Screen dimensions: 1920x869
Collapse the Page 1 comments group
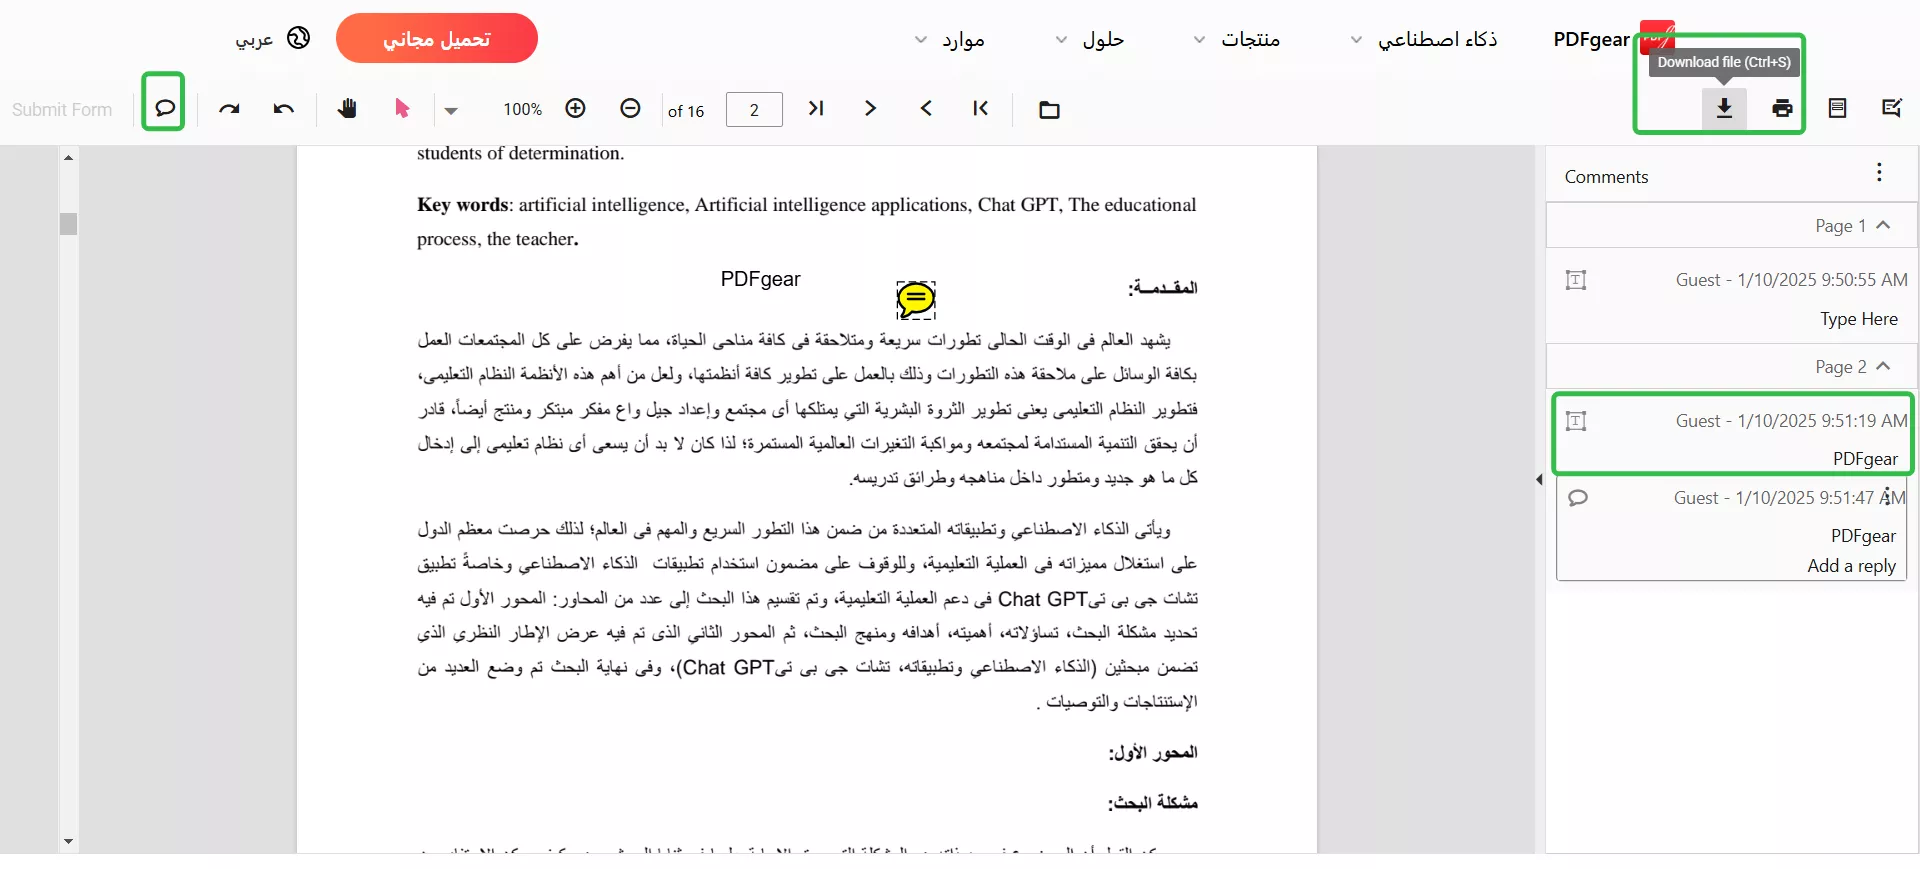1883,225
